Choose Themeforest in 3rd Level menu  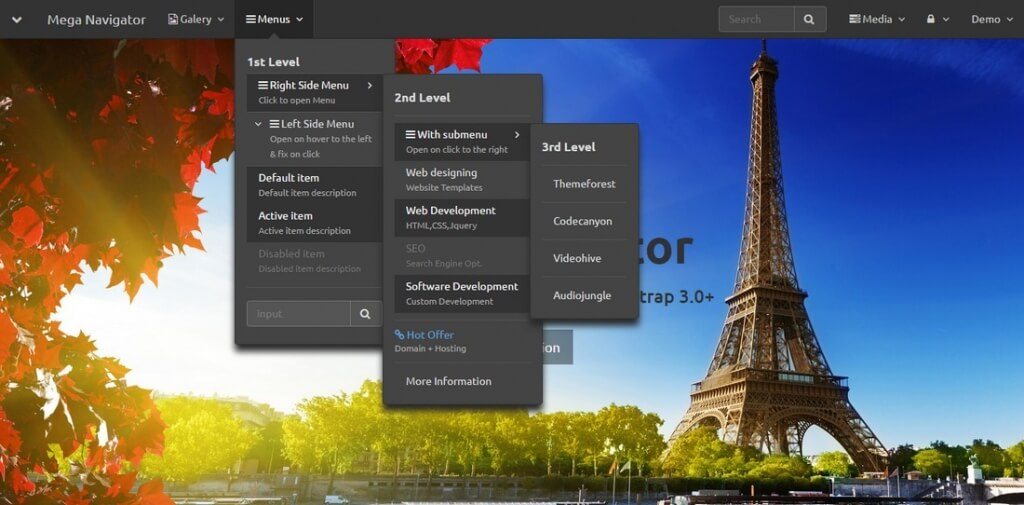coord(584,184)
